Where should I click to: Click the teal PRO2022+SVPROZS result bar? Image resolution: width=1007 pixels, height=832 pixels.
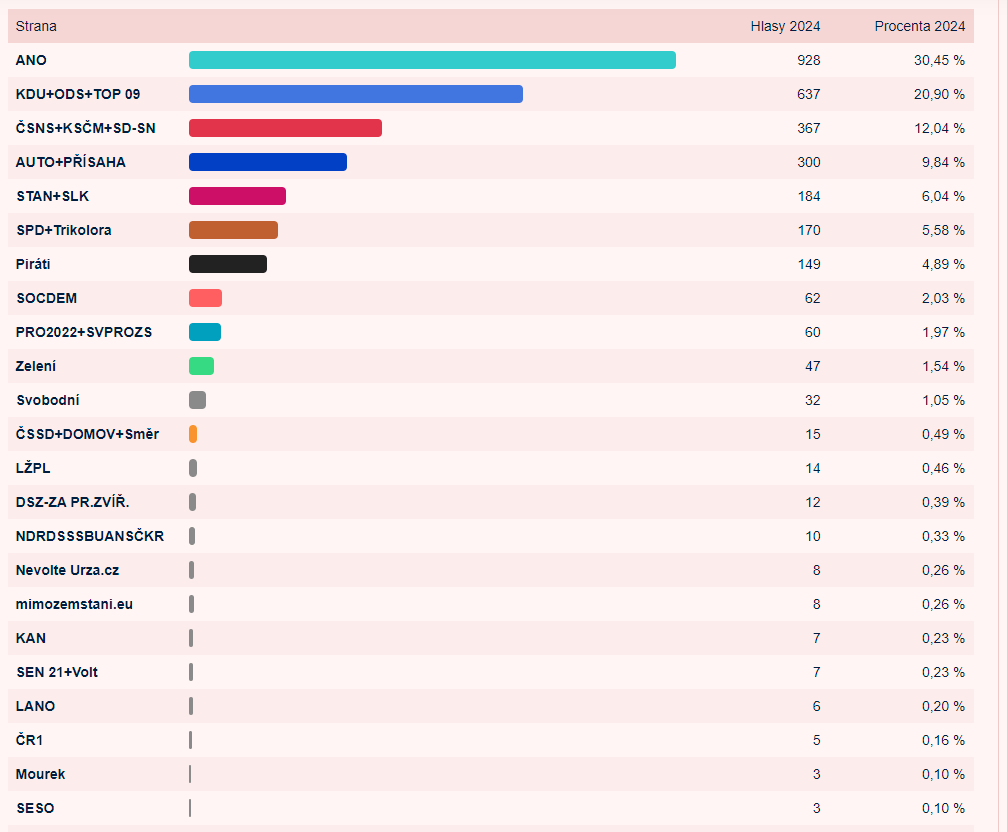(205, 333)
